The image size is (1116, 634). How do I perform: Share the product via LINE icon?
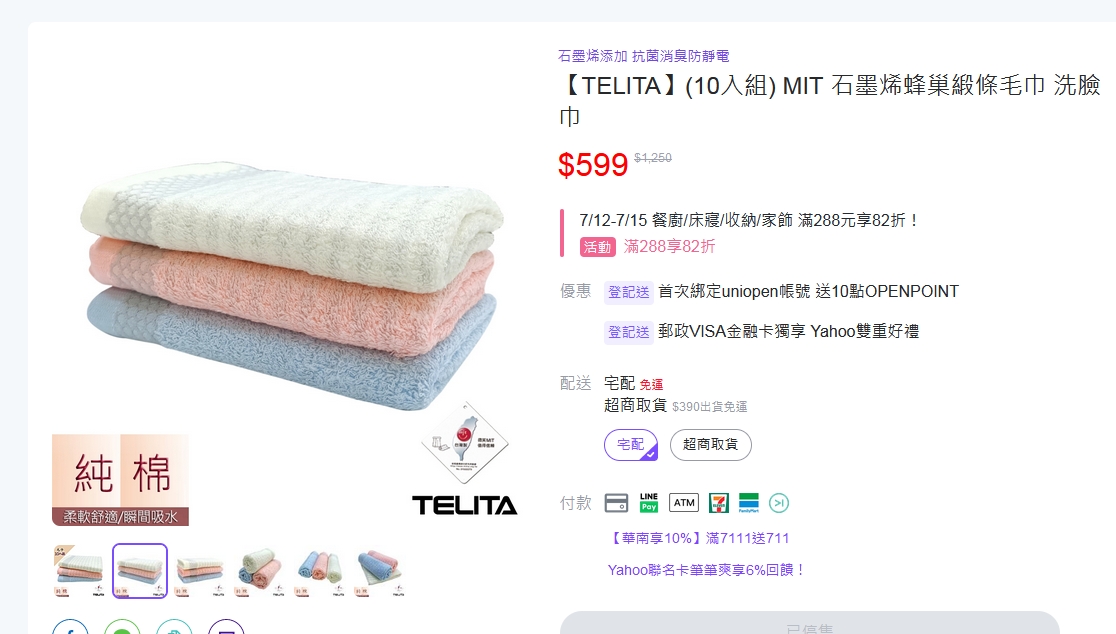(x=122, y=628)
